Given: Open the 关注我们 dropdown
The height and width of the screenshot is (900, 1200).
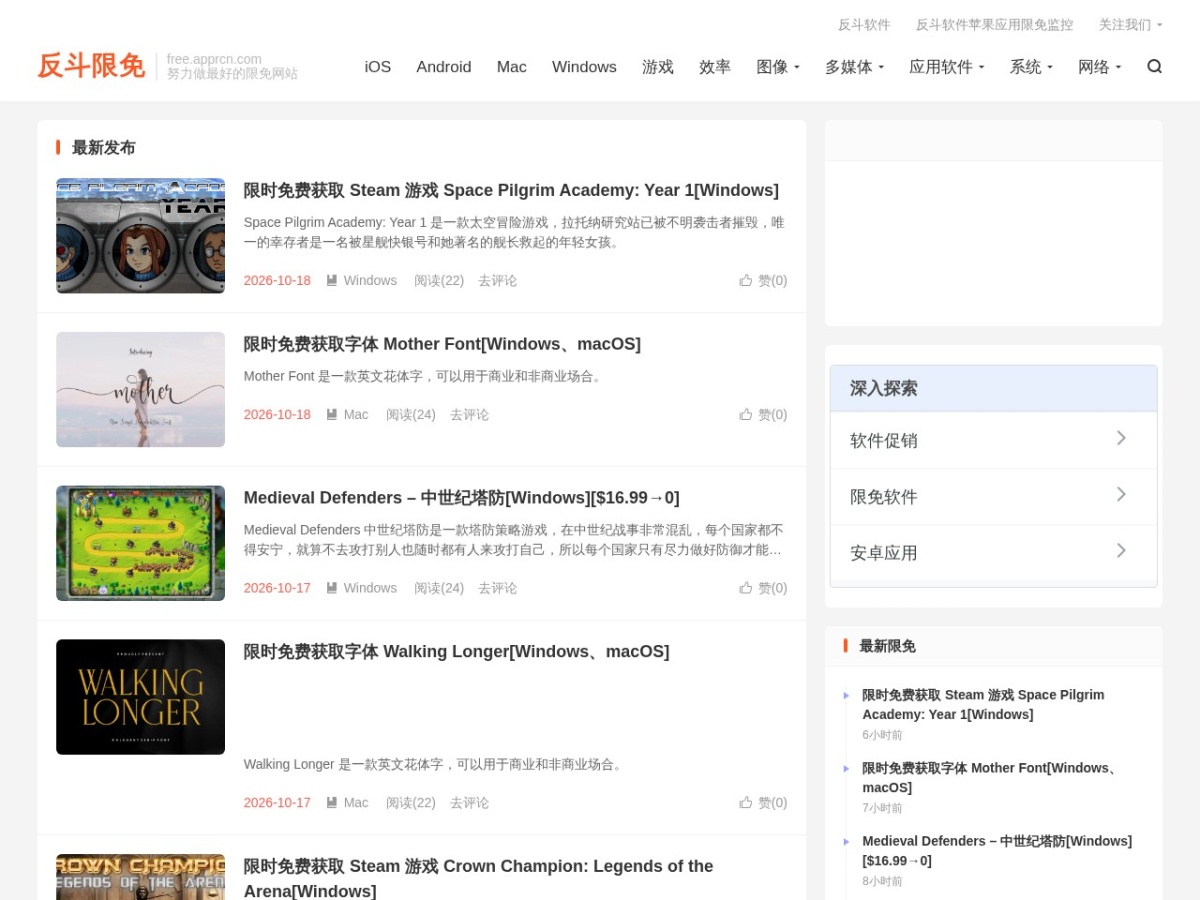Looking at the screenshot, I should 1130,25.
